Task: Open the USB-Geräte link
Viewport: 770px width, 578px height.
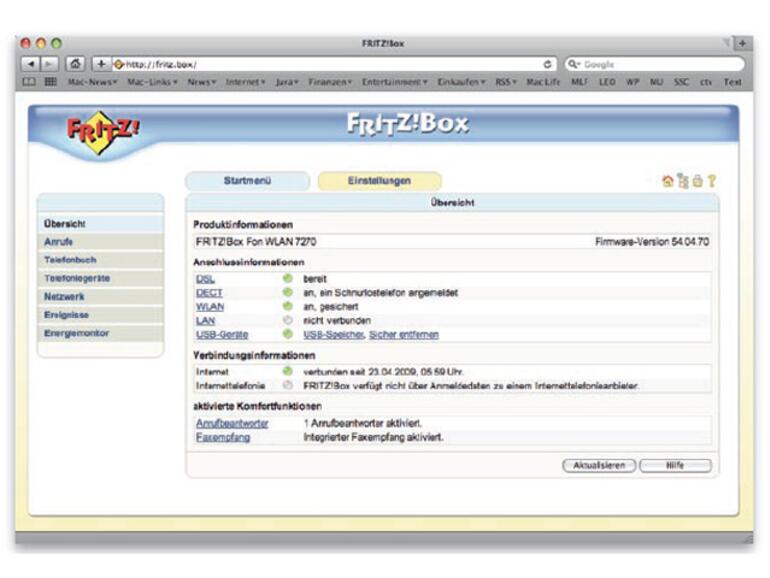Action: pos(222,334)
